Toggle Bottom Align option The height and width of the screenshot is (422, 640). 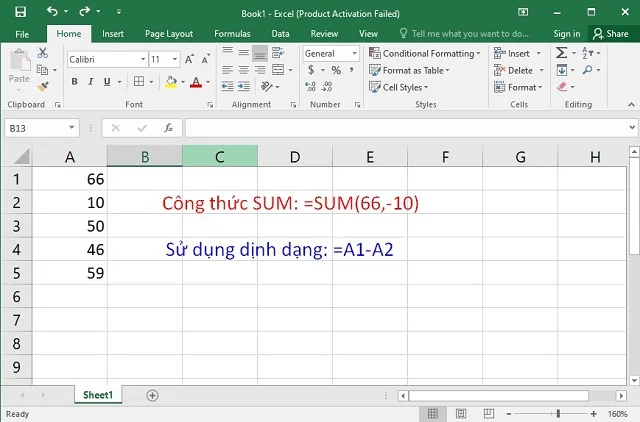(260, 53)
